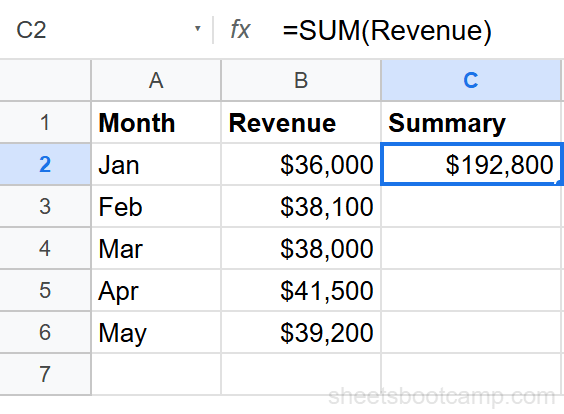The width and height of the screenshot is (564, 414).
Task: Select the Month header cell
Action: point(156,122)
